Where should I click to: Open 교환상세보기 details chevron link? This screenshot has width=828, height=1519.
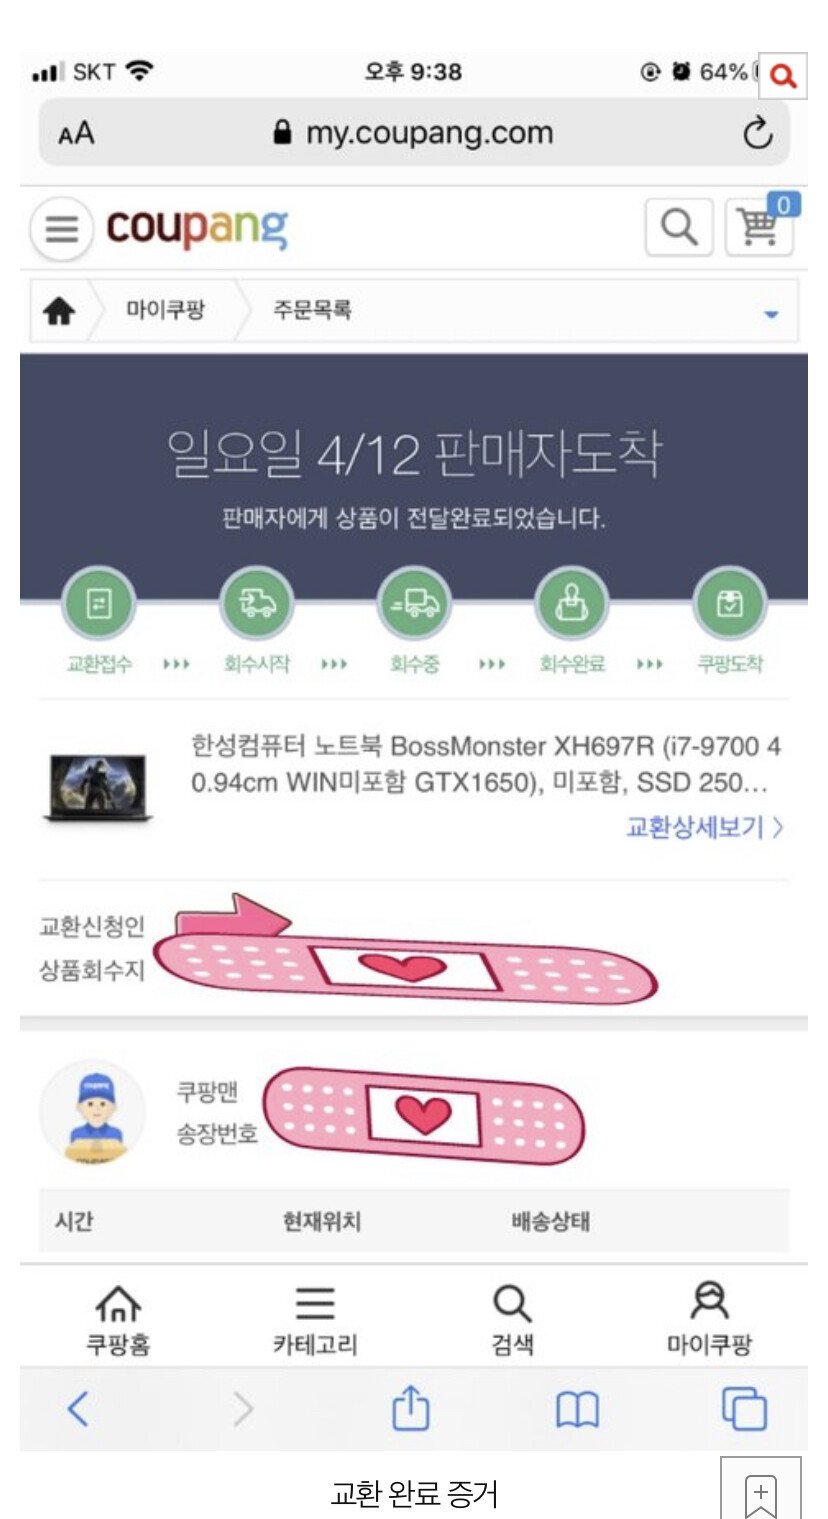704,827
